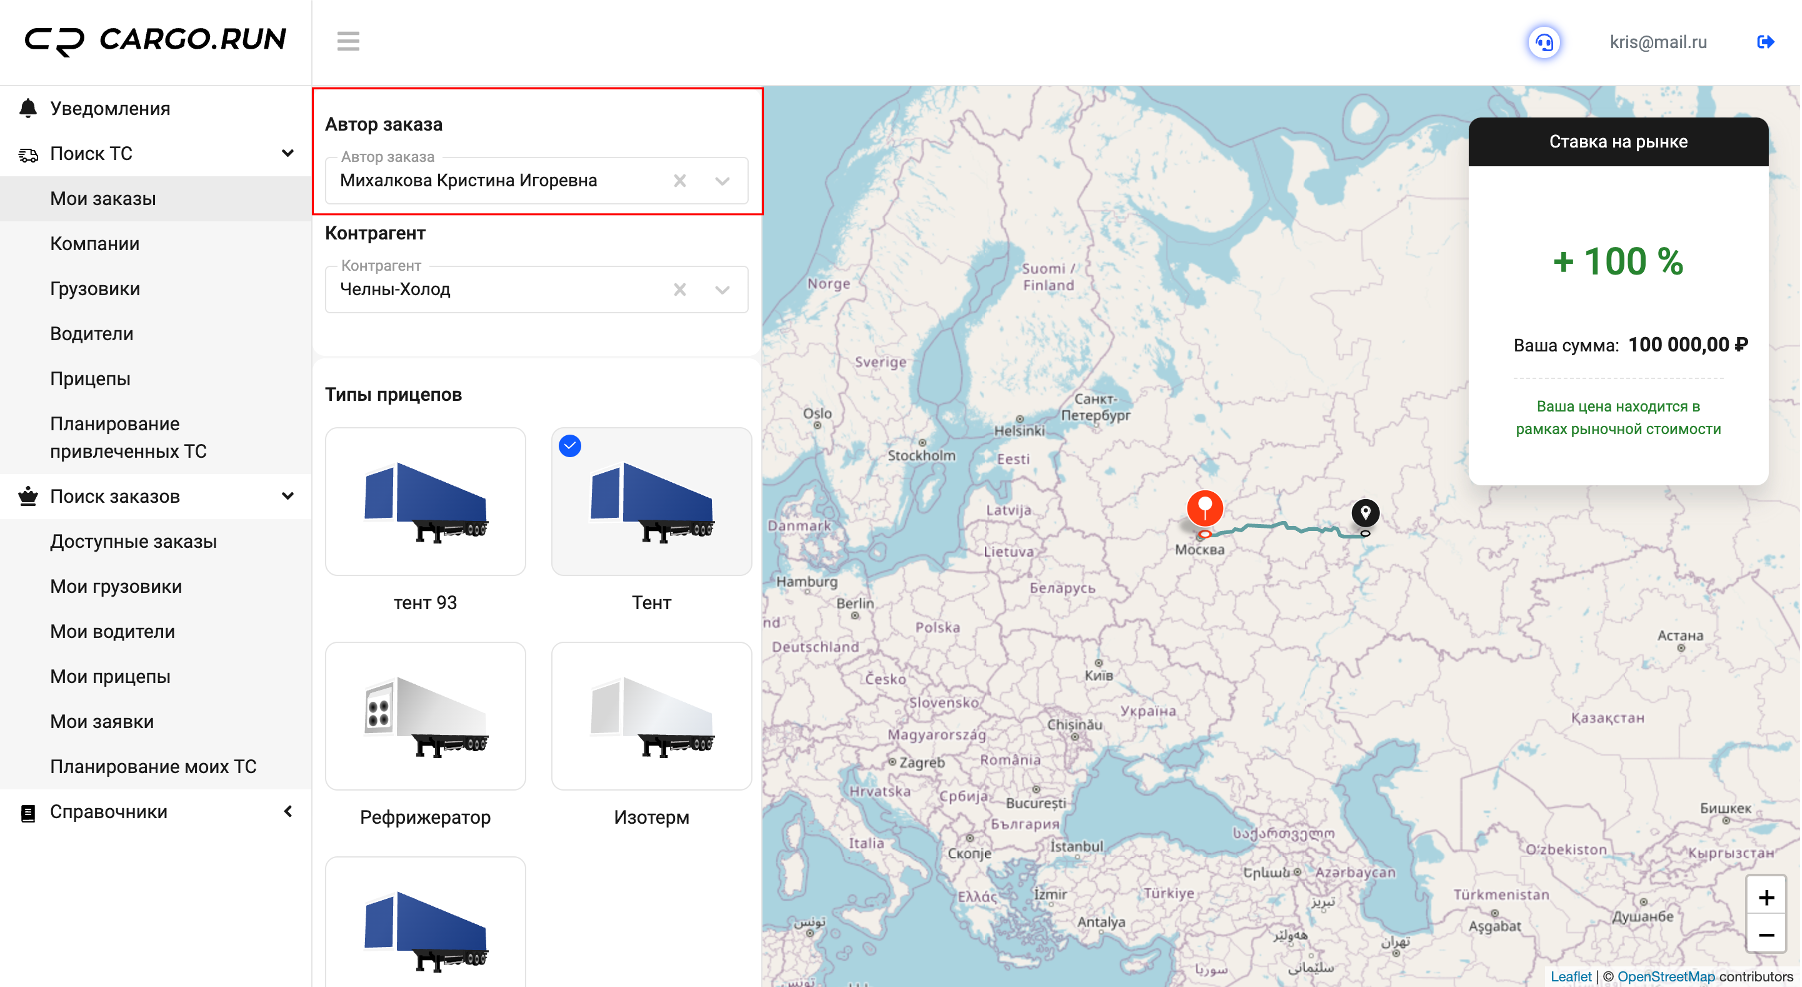This screenshot has height=987, width=1802.
Task: Select the Рефрижератор trailer type
Action: pyautogui.click(x=425, y=716)
